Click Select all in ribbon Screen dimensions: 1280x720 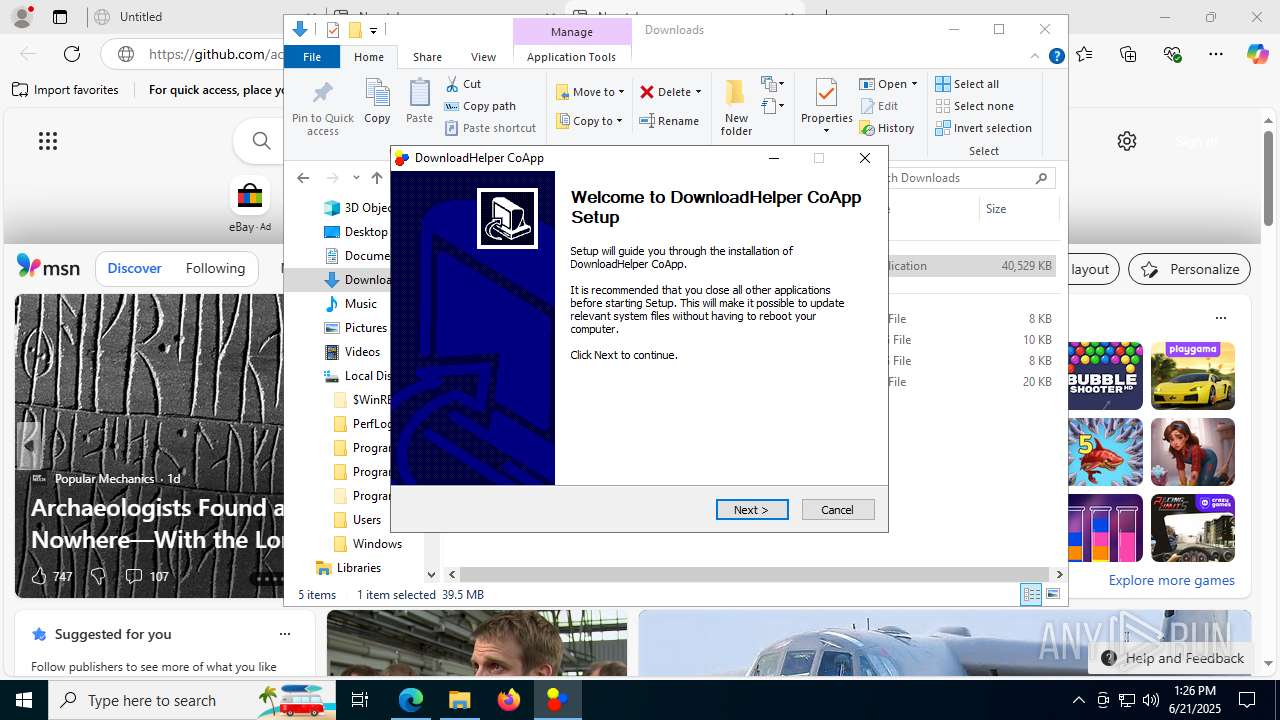[x=967, y=84]
